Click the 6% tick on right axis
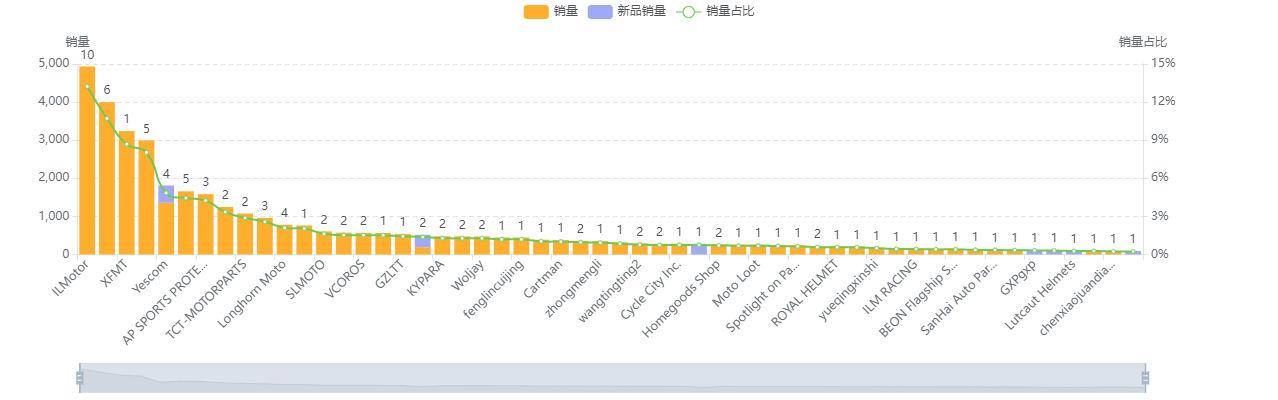The image size is (1278, 400). pyautogui.click(x=1159, y=178)
